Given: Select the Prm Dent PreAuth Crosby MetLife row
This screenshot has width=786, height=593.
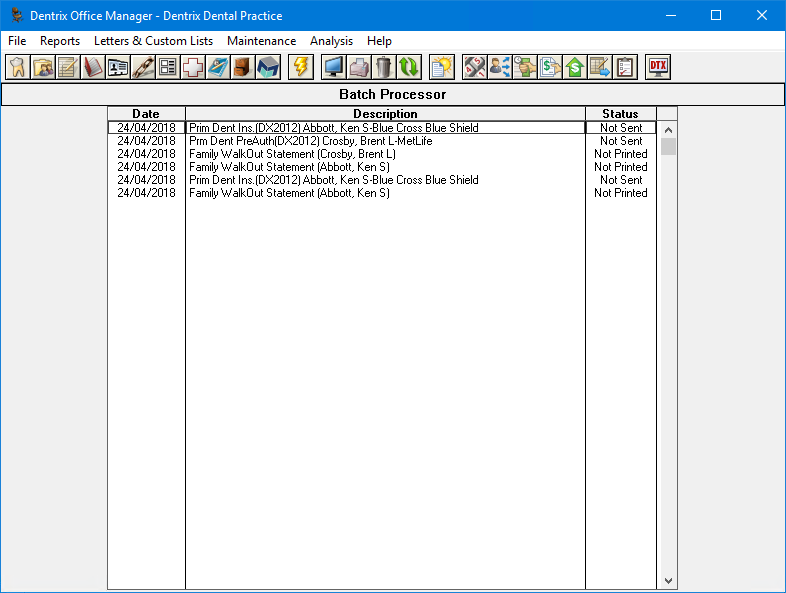Looking at the screenshot, I should [385, 141].
